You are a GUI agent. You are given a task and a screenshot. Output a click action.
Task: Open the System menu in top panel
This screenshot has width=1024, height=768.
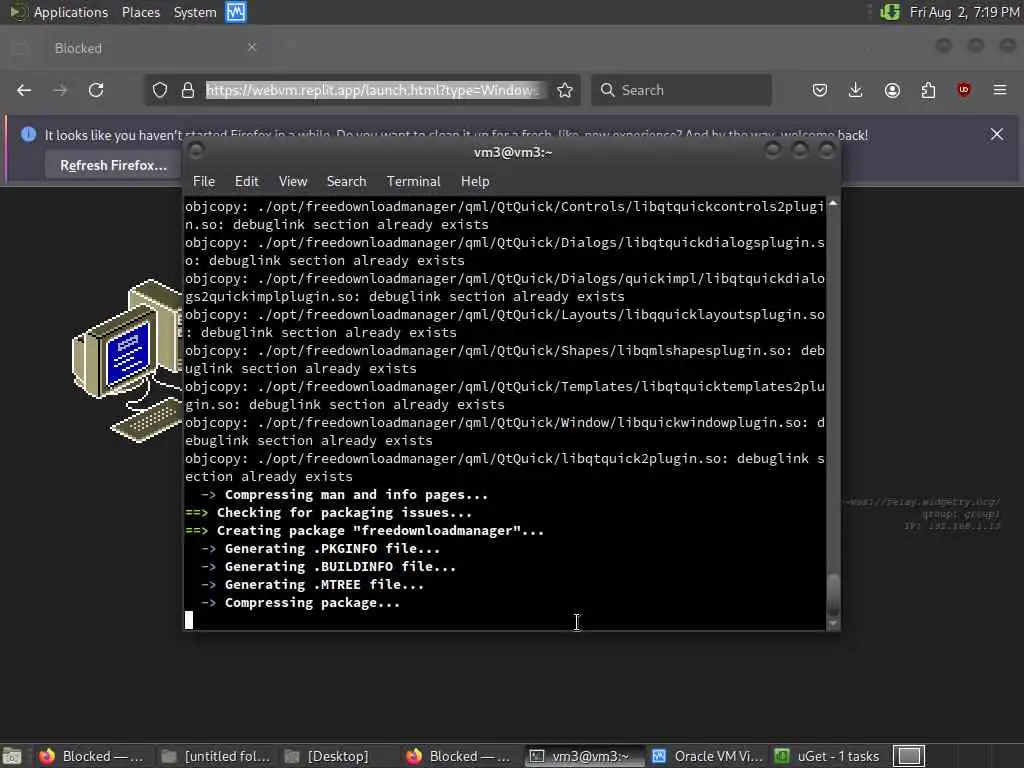click(195, 12)
